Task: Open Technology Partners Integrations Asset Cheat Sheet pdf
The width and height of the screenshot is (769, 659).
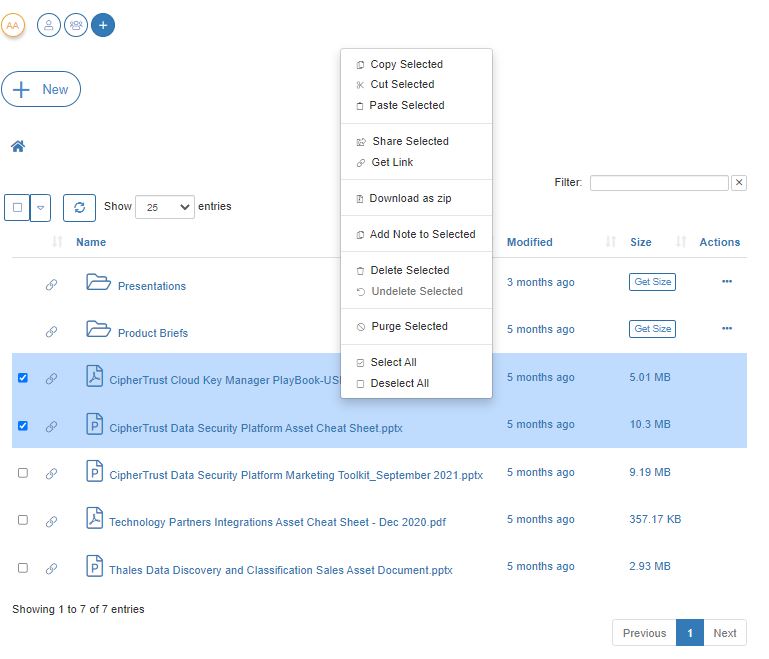Action: tap(278, 522)
